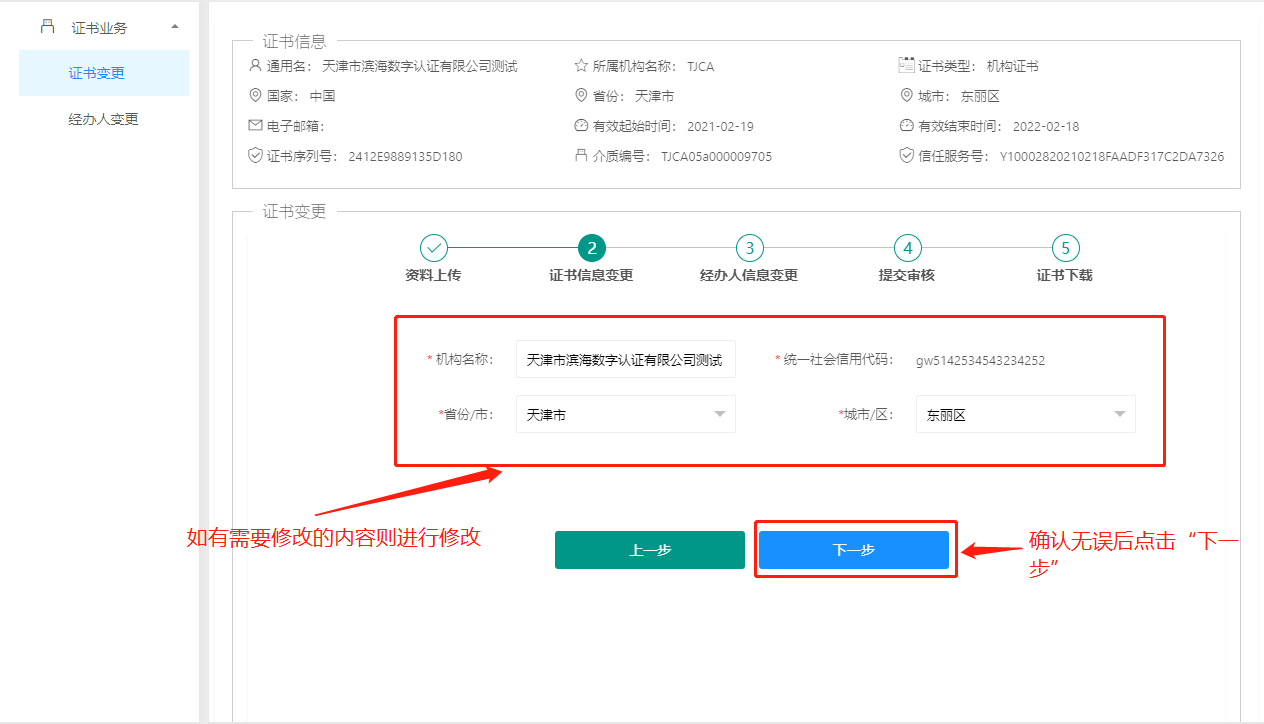This screenshot has height=724, width=1264.
Task: Click the 证书业务 sidebar icon
Action: tap(47, 27)
